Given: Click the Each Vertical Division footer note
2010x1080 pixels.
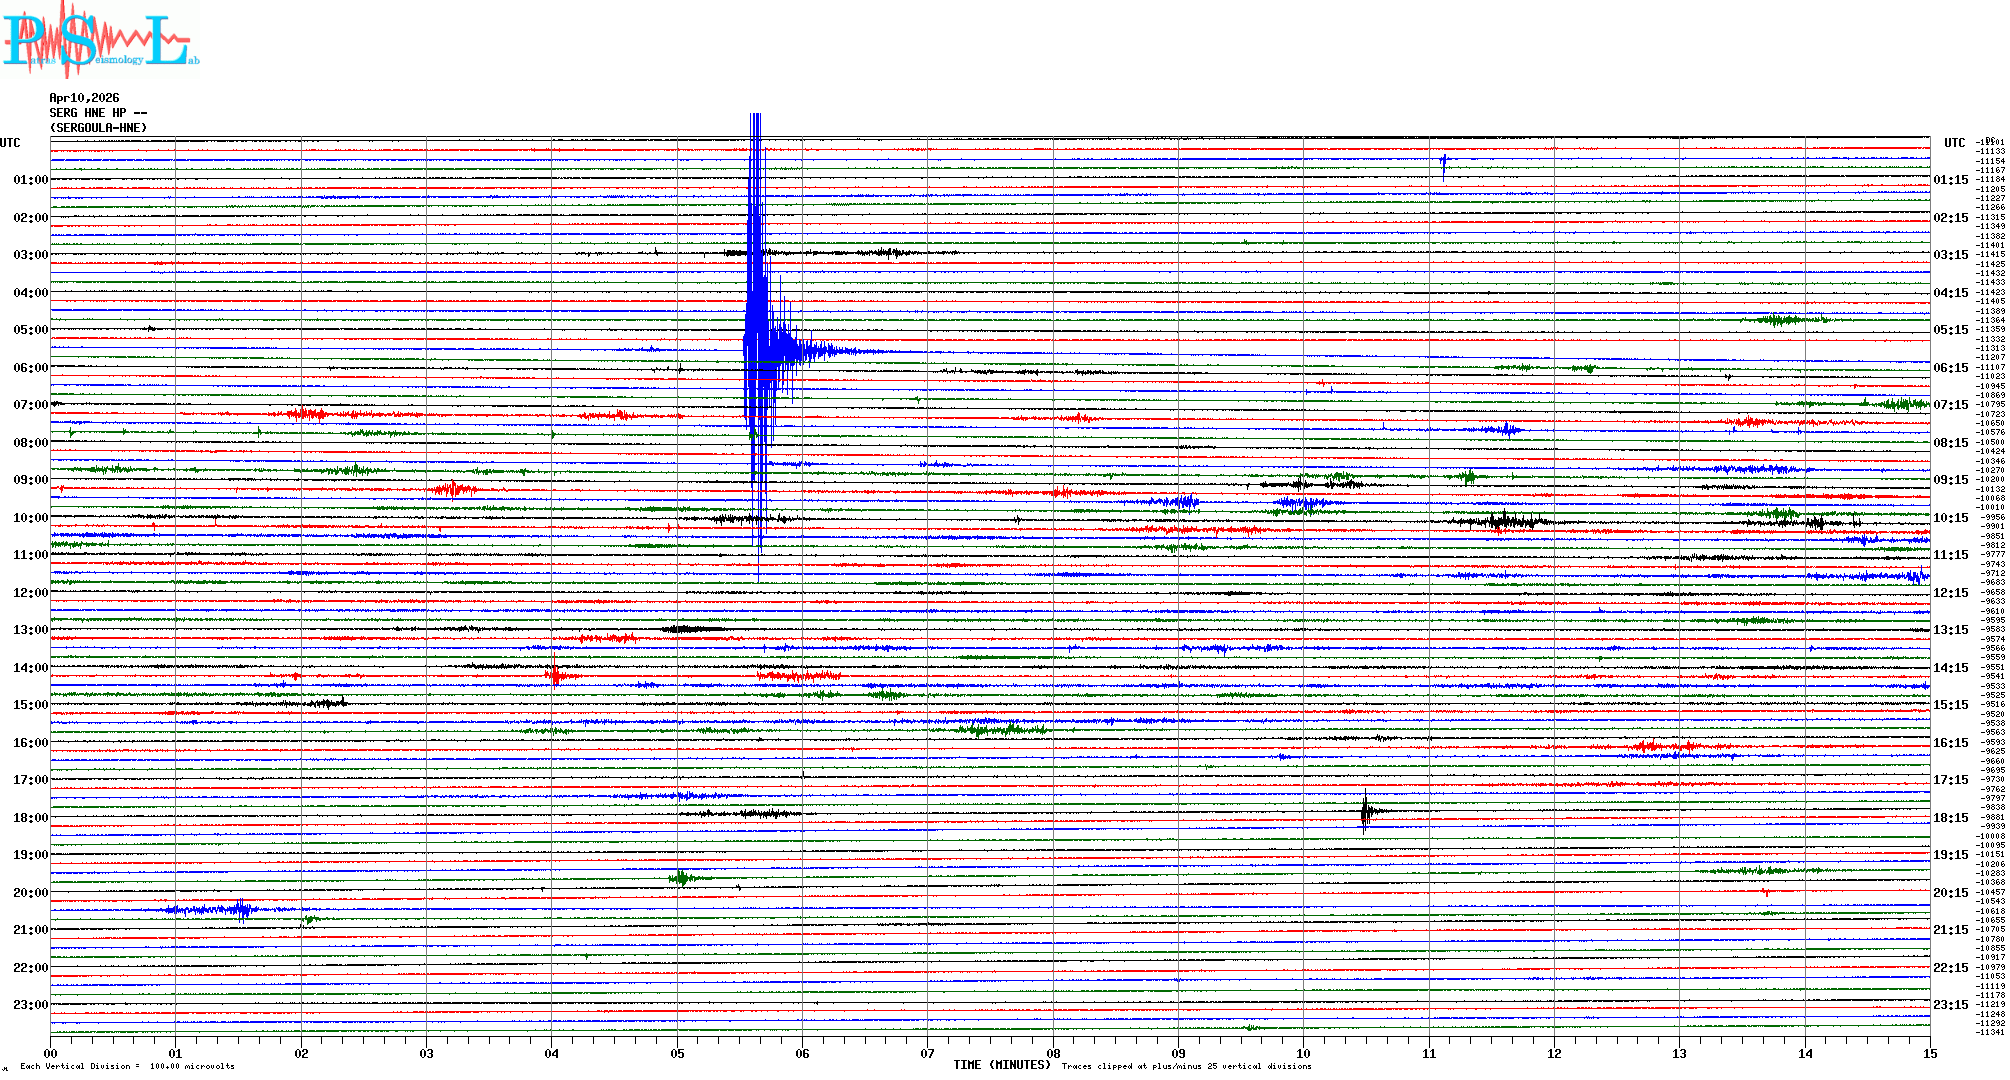Looking at the screenshot, I should pos(127,1066).
